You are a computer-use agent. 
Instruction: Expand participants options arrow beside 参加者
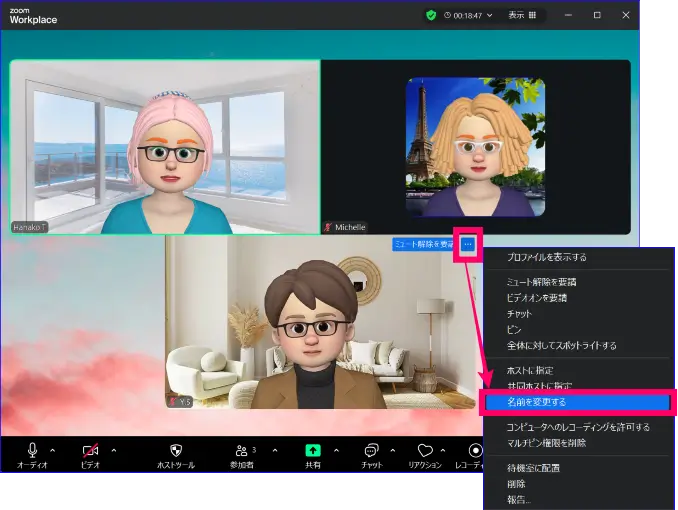tap(275, 450)
